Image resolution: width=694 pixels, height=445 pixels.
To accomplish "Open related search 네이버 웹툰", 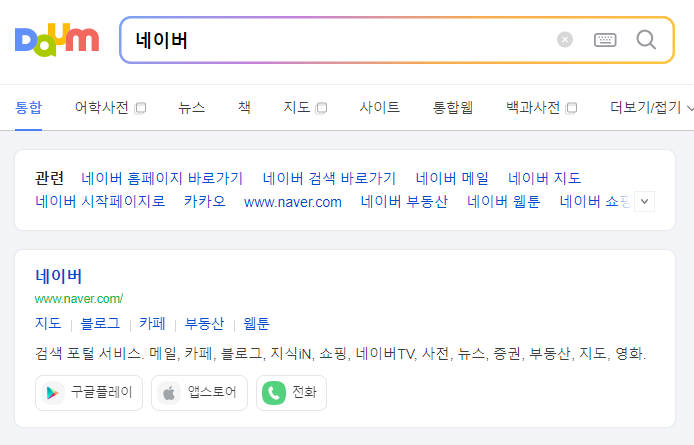I will click(x=504, y=201).
